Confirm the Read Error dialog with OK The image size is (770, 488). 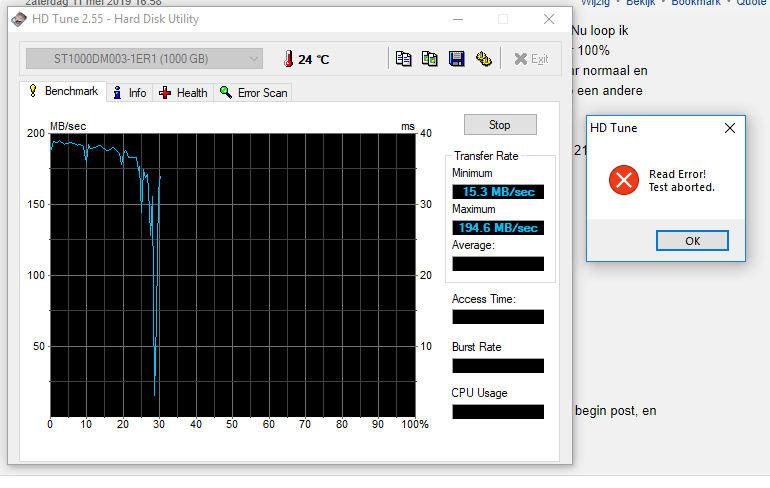(692, 241)
